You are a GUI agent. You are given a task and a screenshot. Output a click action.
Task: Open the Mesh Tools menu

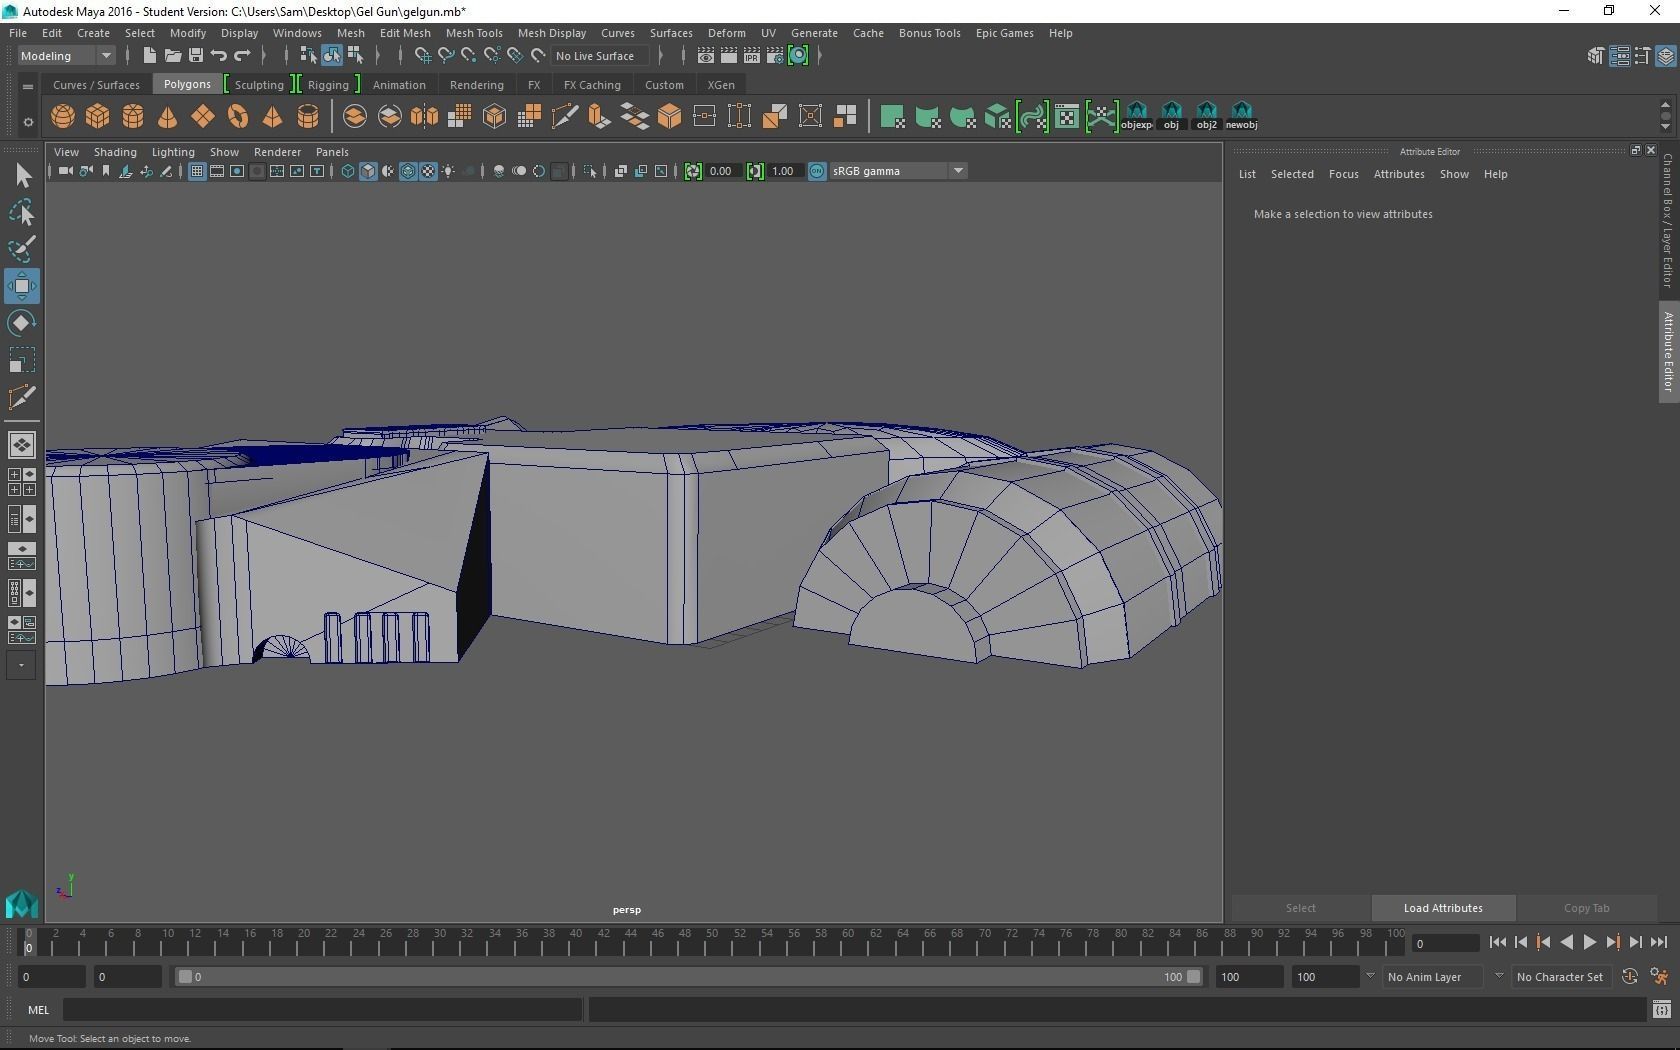(474, 33)
